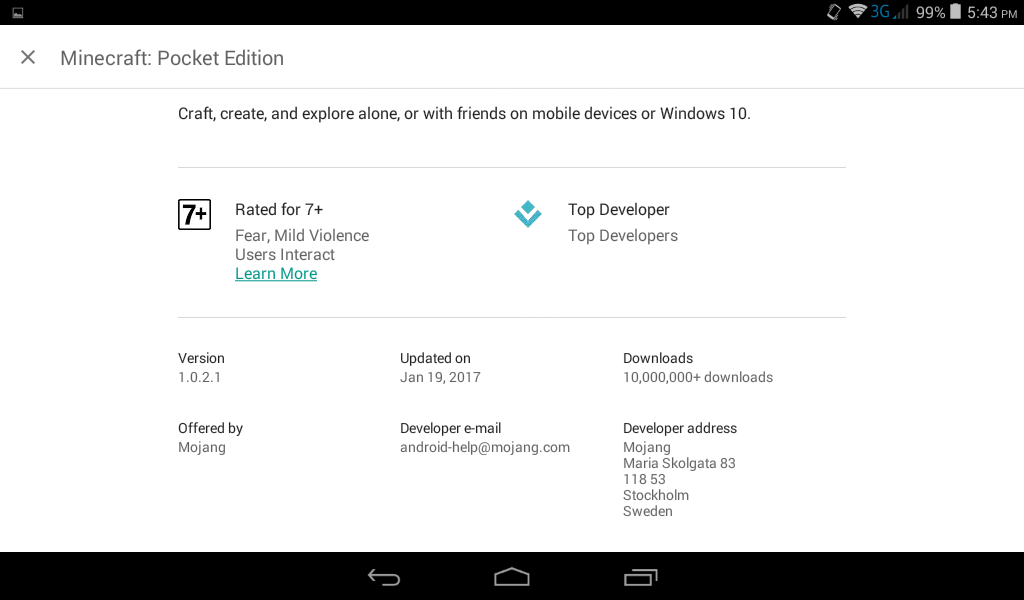Open the recent apps navigation button
Screen dimensions: 1024x600
(640, 577)
